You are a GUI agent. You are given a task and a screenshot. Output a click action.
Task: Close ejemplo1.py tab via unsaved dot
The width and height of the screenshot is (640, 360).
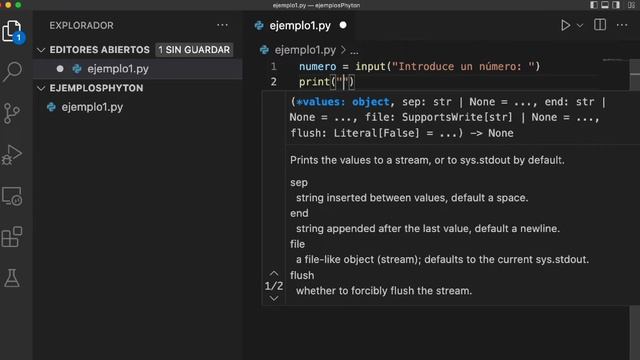click(343, 25)
